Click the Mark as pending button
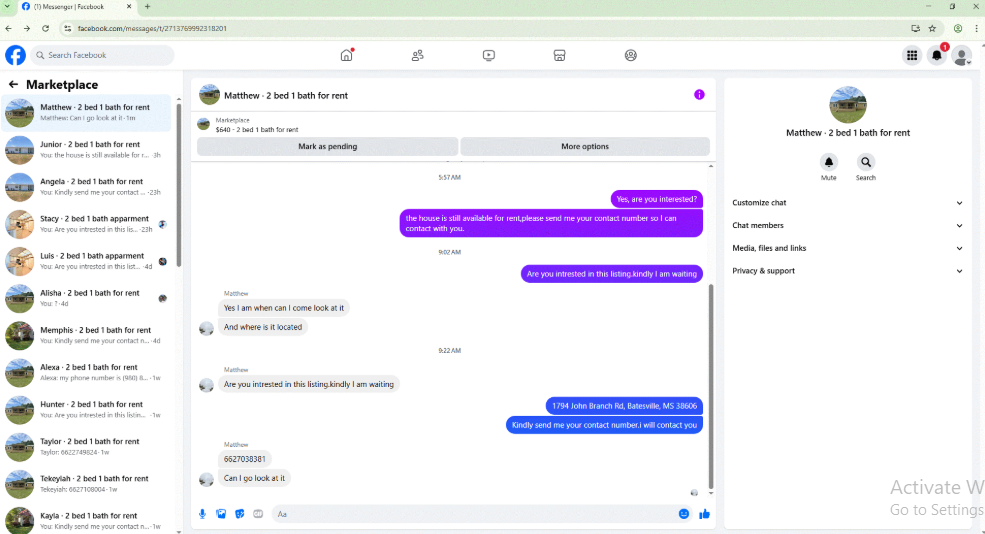 tap(327, 146)
